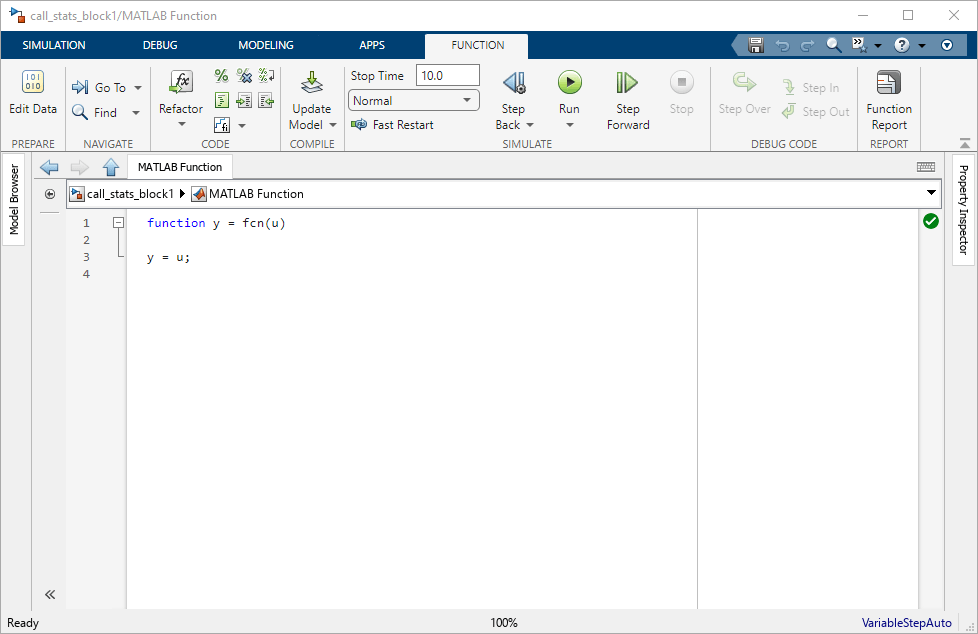Edit the Stop Time field value
Viewport: 978px width, 634px height.
447,74
